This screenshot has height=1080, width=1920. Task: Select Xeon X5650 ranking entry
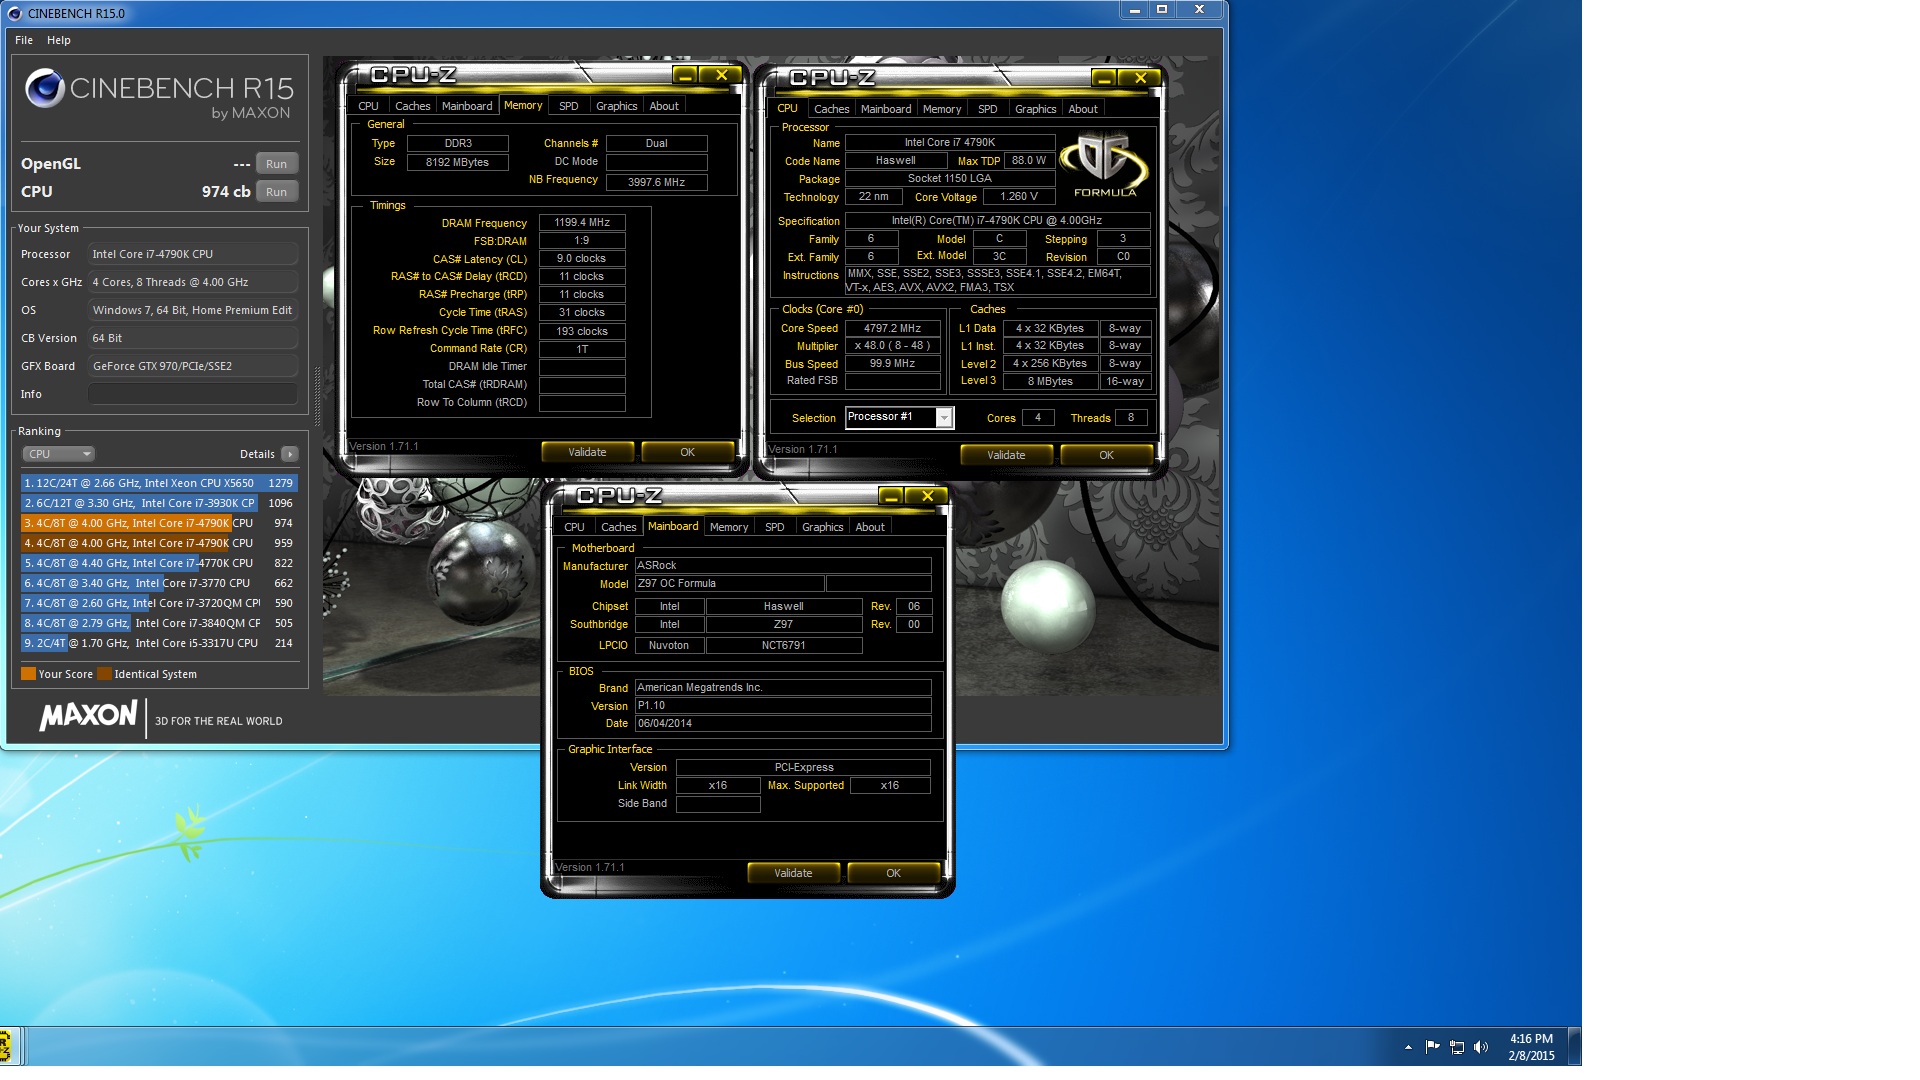159,483
